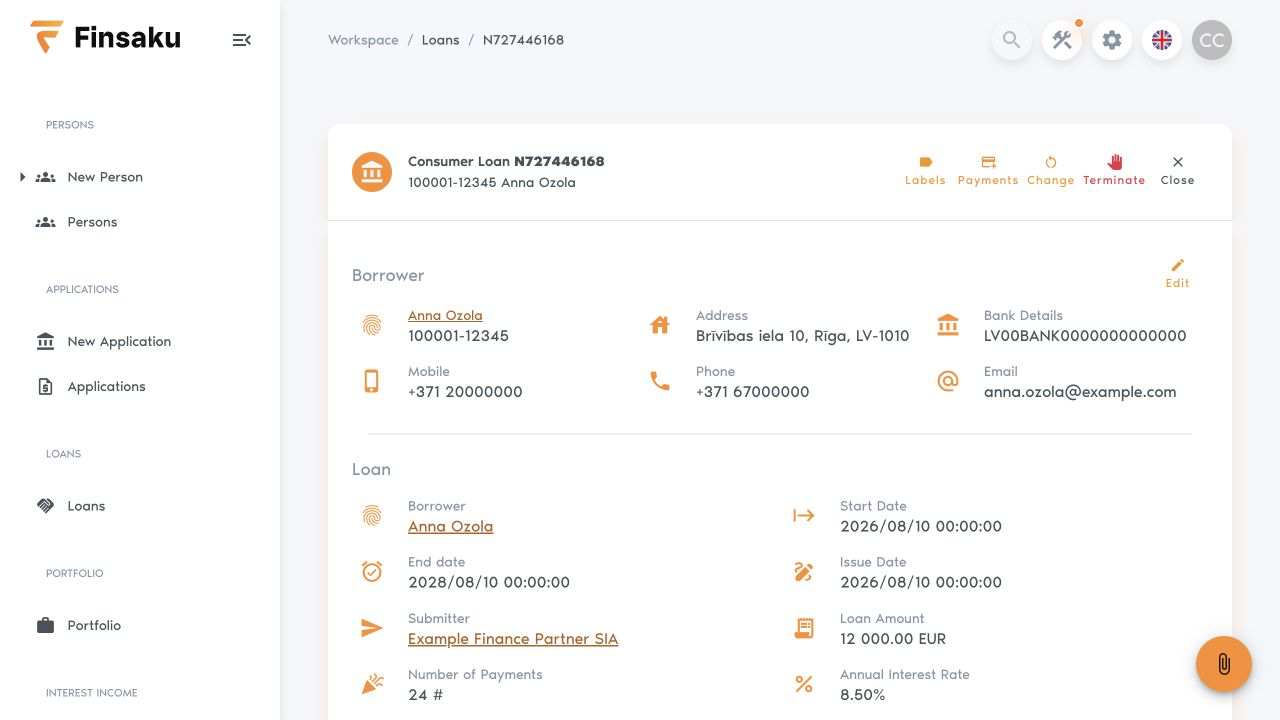
Task: Click the Loan Amount receipt icon
Action: (x=804, y=628)
